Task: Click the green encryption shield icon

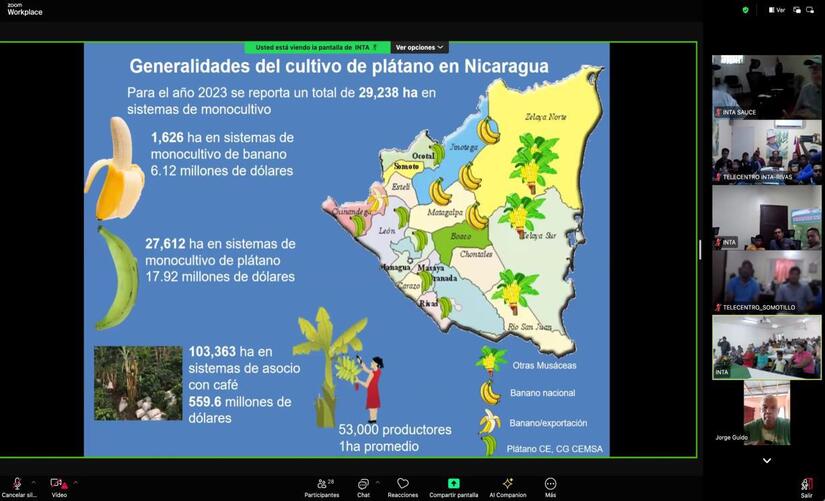Action: click(x=745, y=10)
